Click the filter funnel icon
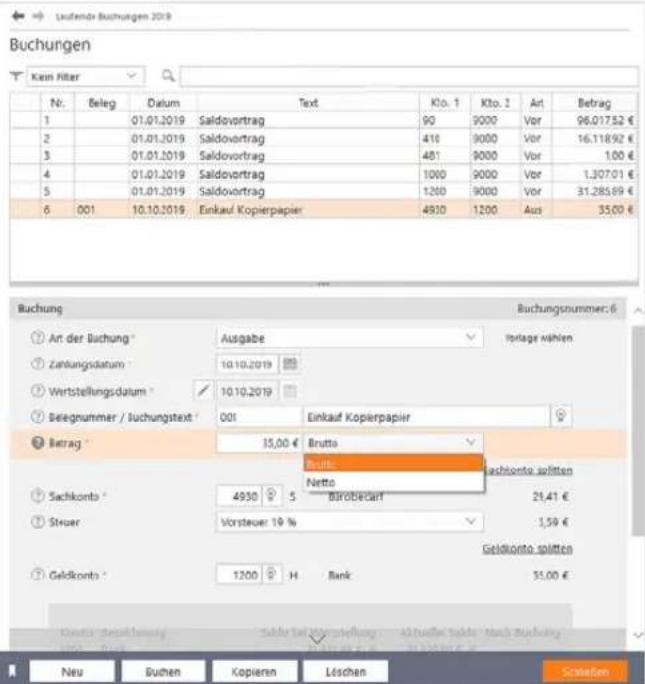Screen dimensions: 645x684 [16, 76]
